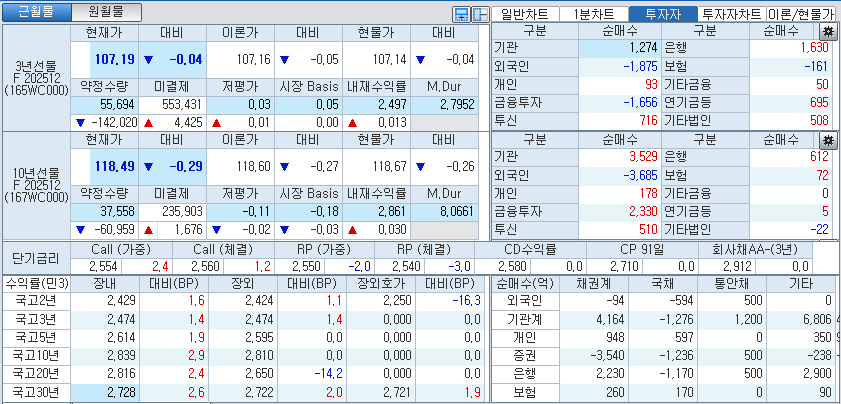The height and width of the screenshot is (404, 841).
Task: Click the 연기금등 value 695
Action: (x=820, y=103)
